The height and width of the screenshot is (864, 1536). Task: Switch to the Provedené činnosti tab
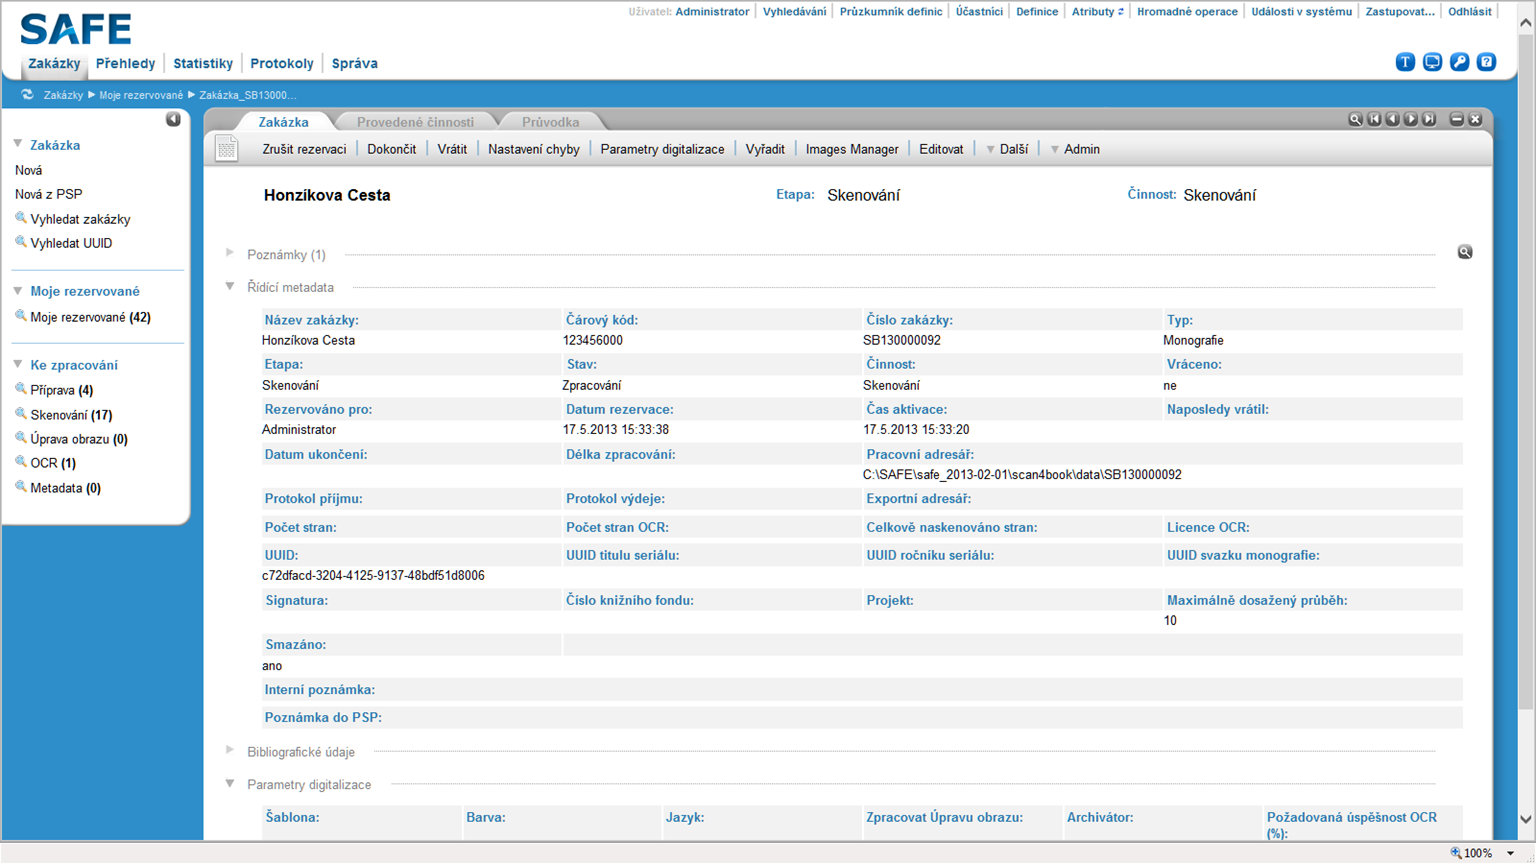point(416,122)
